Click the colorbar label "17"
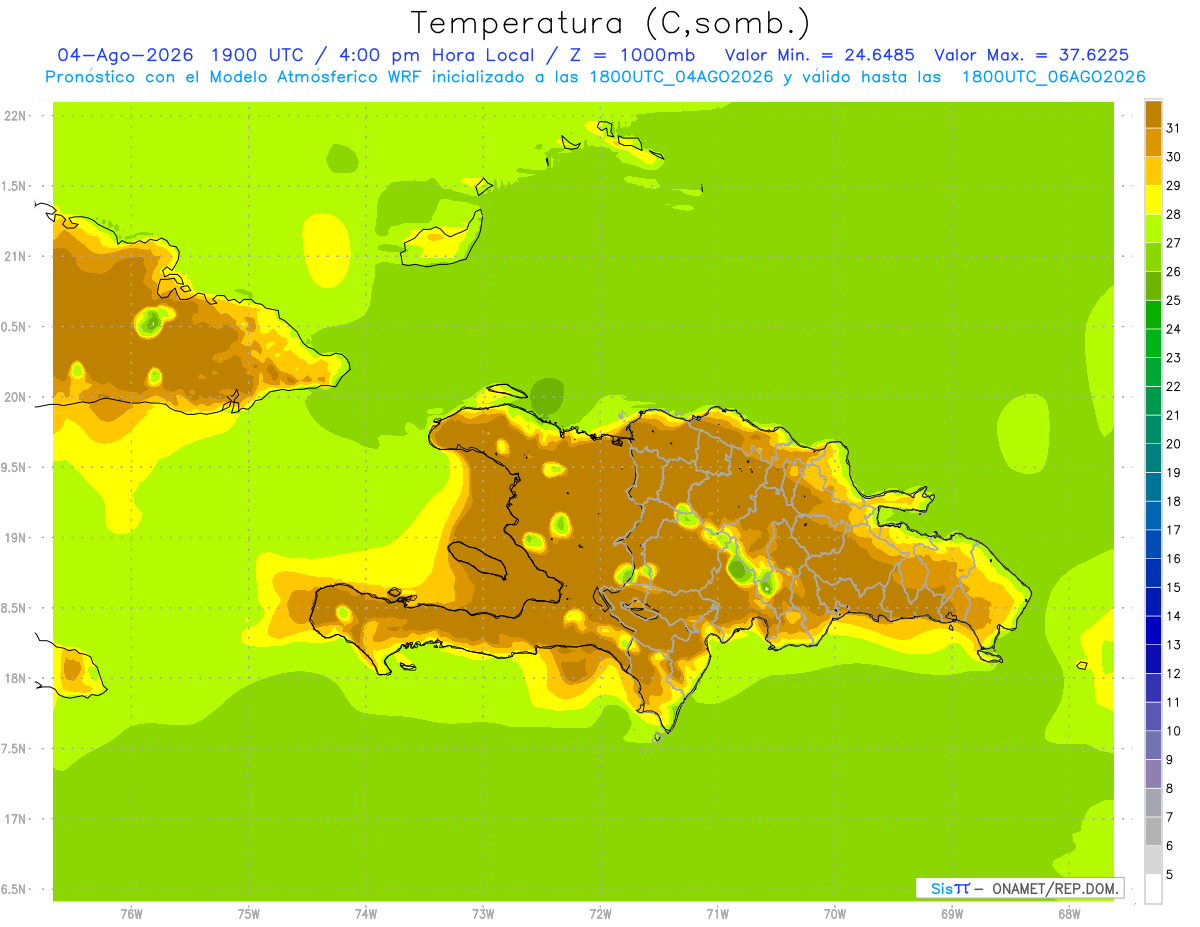1200x927 pixels. point(1173,530)
